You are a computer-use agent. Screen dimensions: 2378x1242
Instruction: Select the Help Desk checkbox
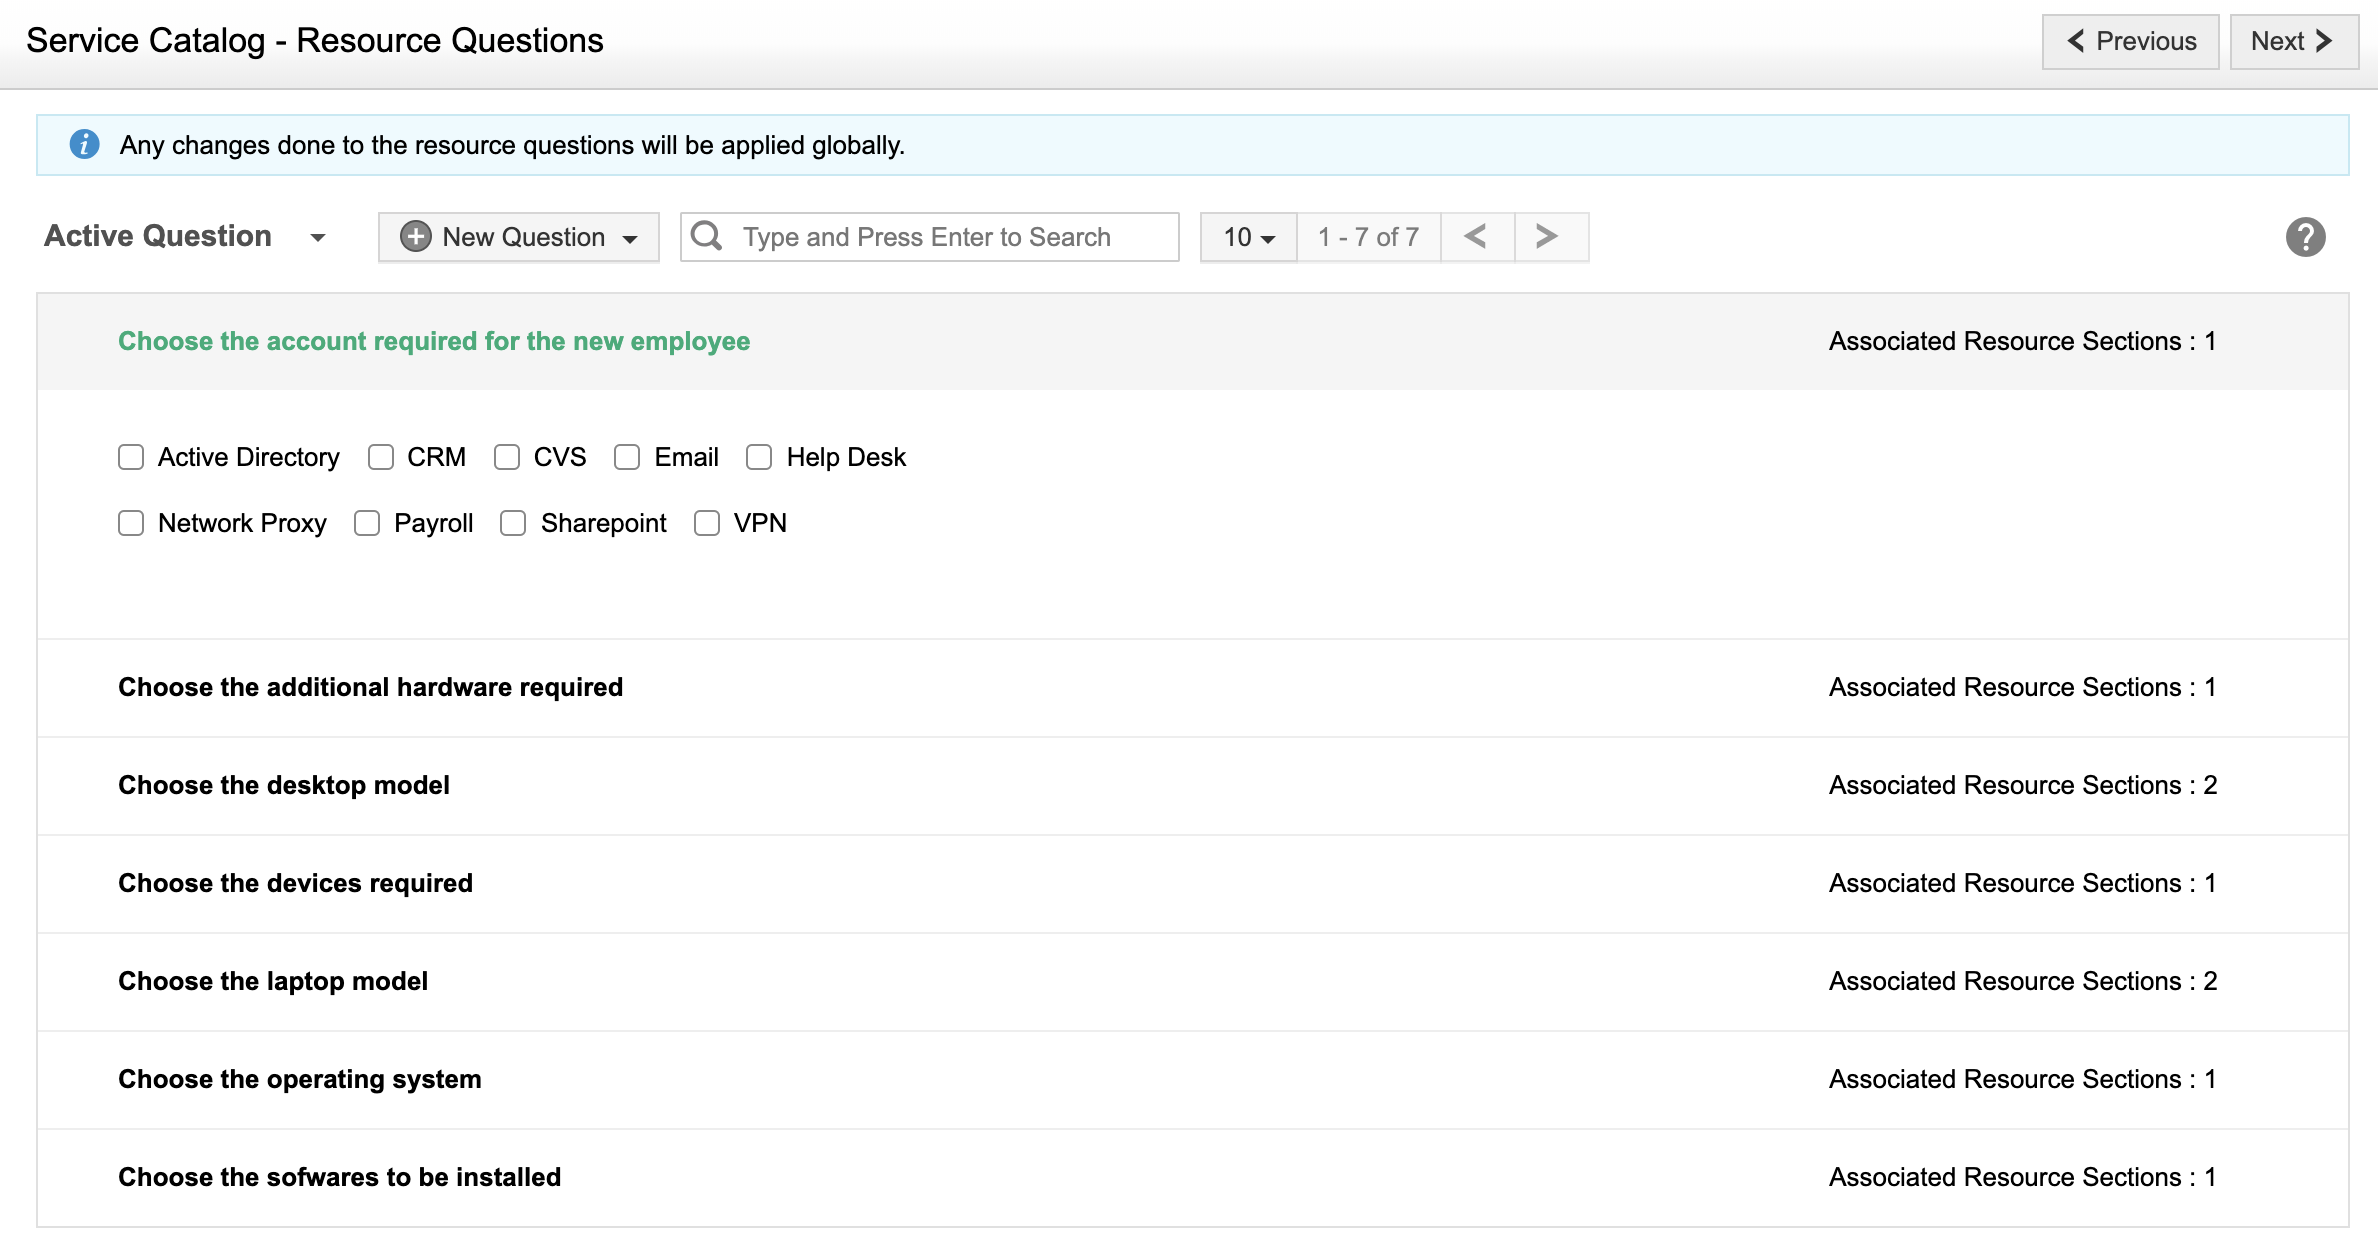pos(759,457)
